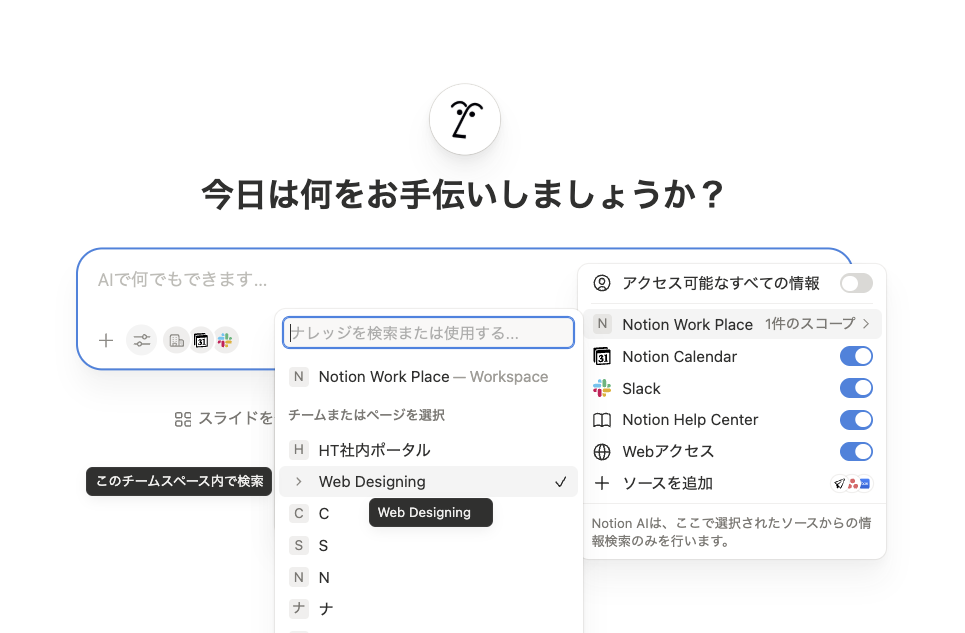Click the Notion Calendar app icon in sources
Viewport: 965px width, 633px height.
point(601,356)
